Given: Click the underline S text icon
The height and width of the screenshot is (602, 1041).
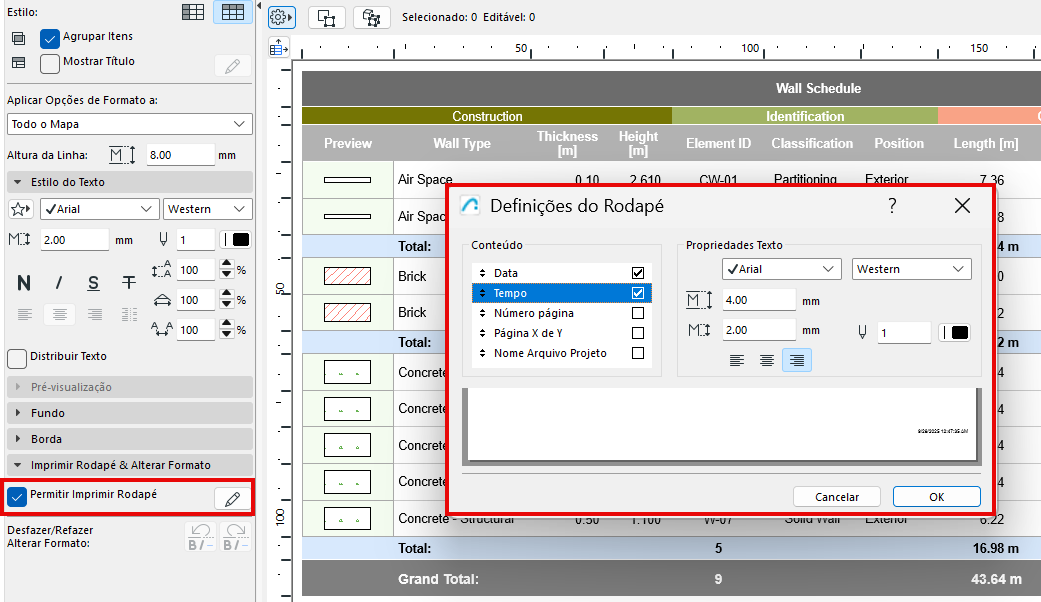Looking at the screenshot, I should (x=93, y=283).
